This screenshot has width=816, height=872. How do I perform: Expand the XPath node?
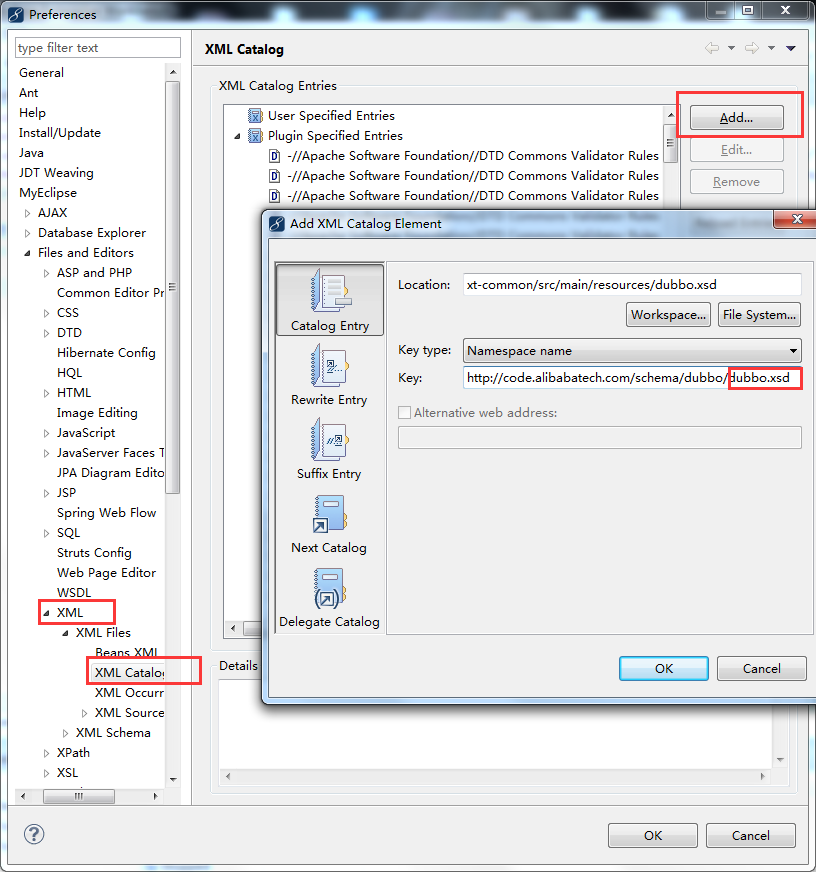47,753
